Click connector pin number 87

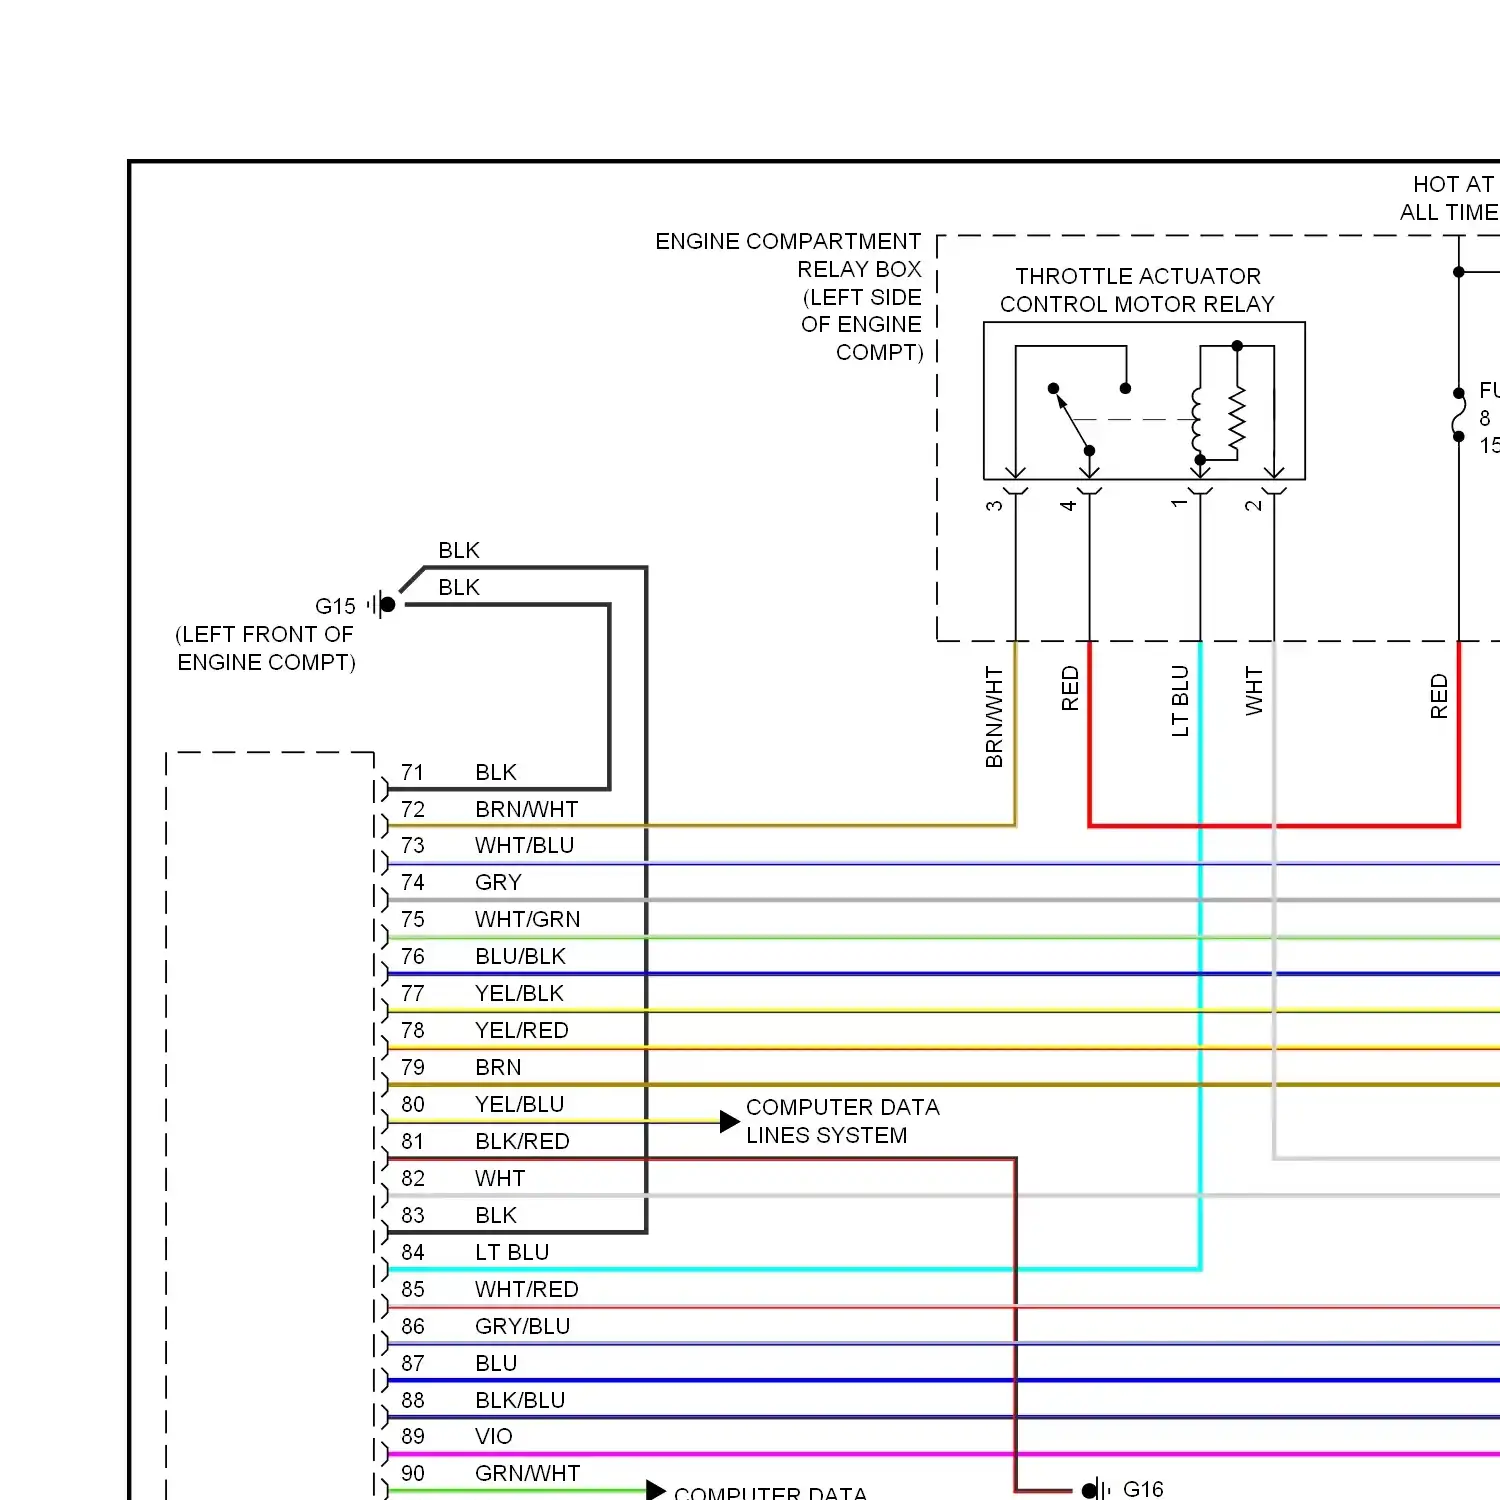click(x=413, y=1363)
